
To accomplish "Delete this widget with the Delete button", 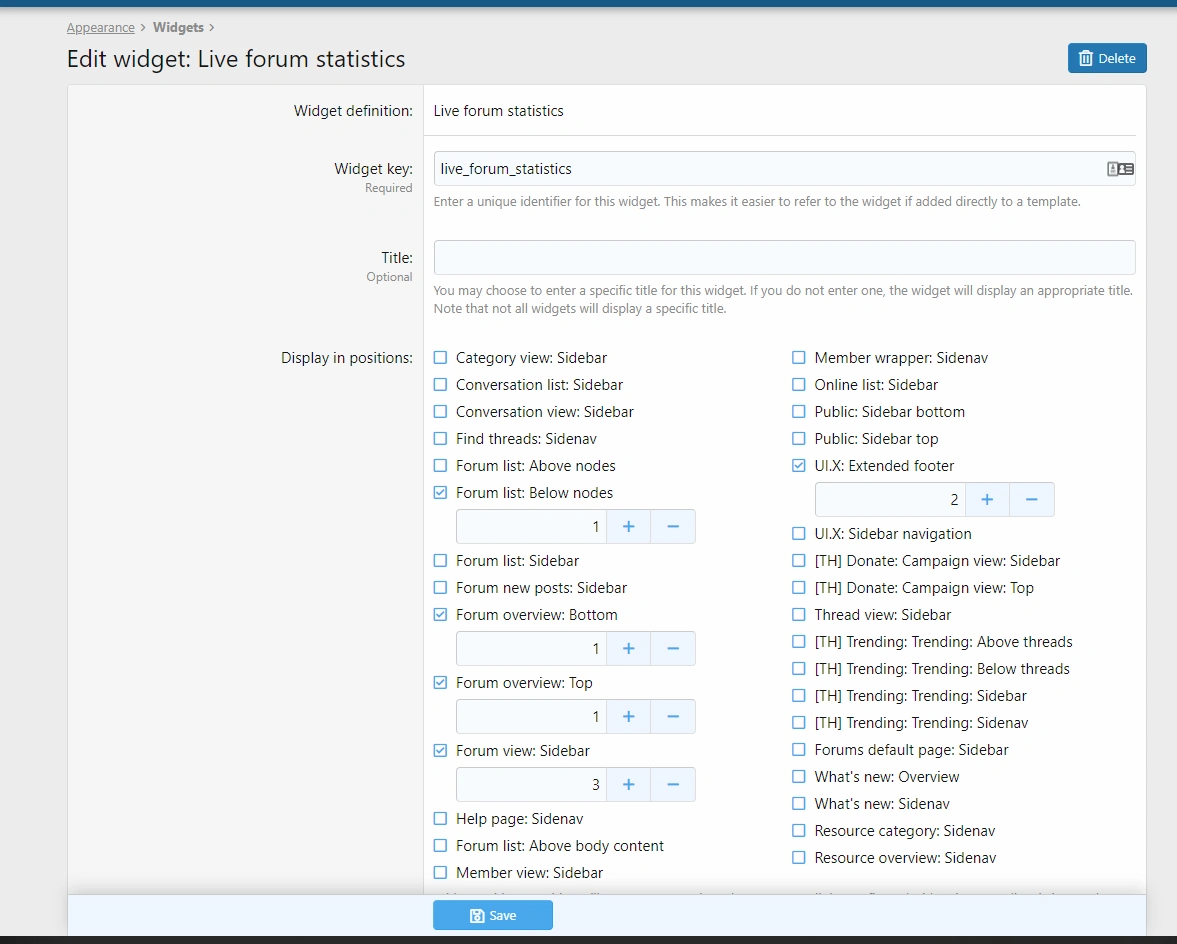I will 1107,58.
